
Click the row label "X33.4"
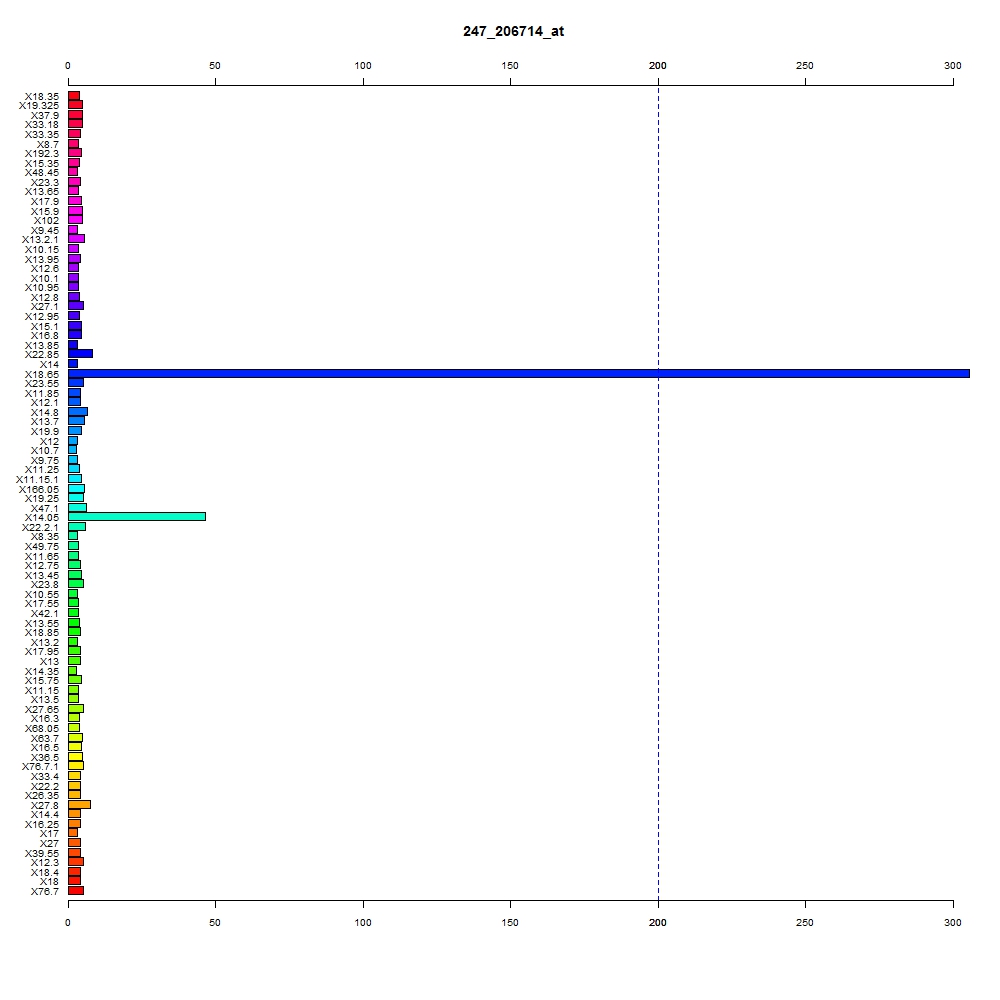tap(45, 777)
